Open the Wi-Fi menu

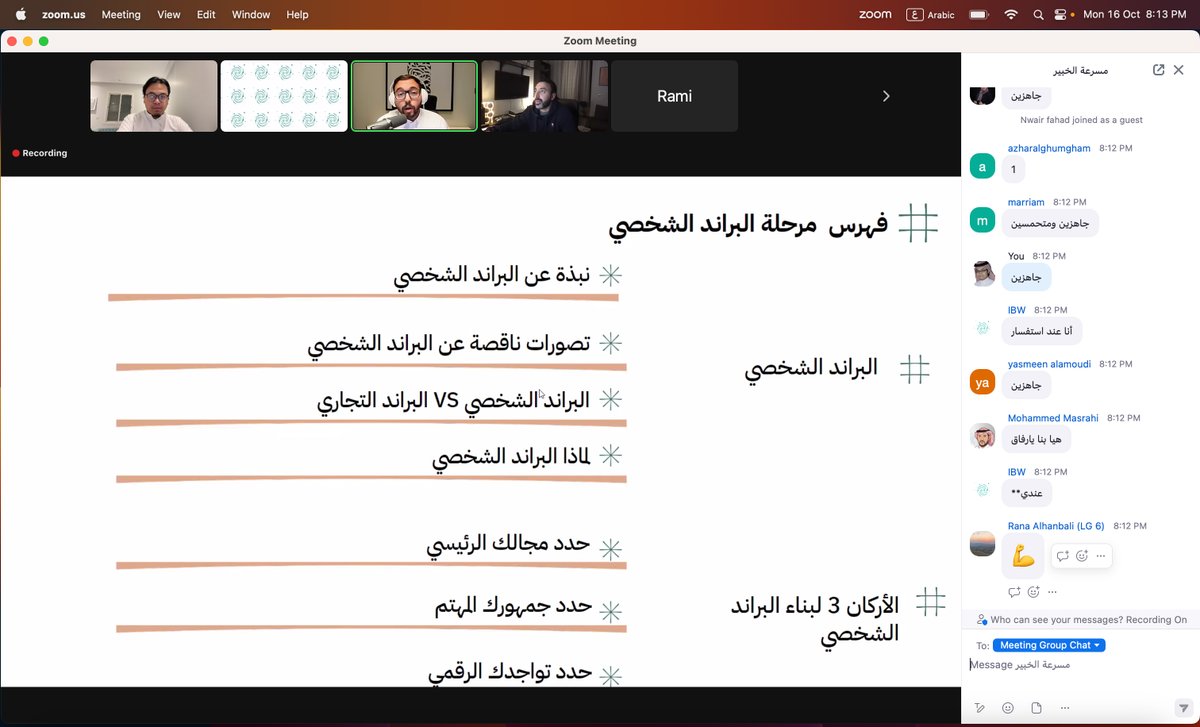pos(1011,14)
